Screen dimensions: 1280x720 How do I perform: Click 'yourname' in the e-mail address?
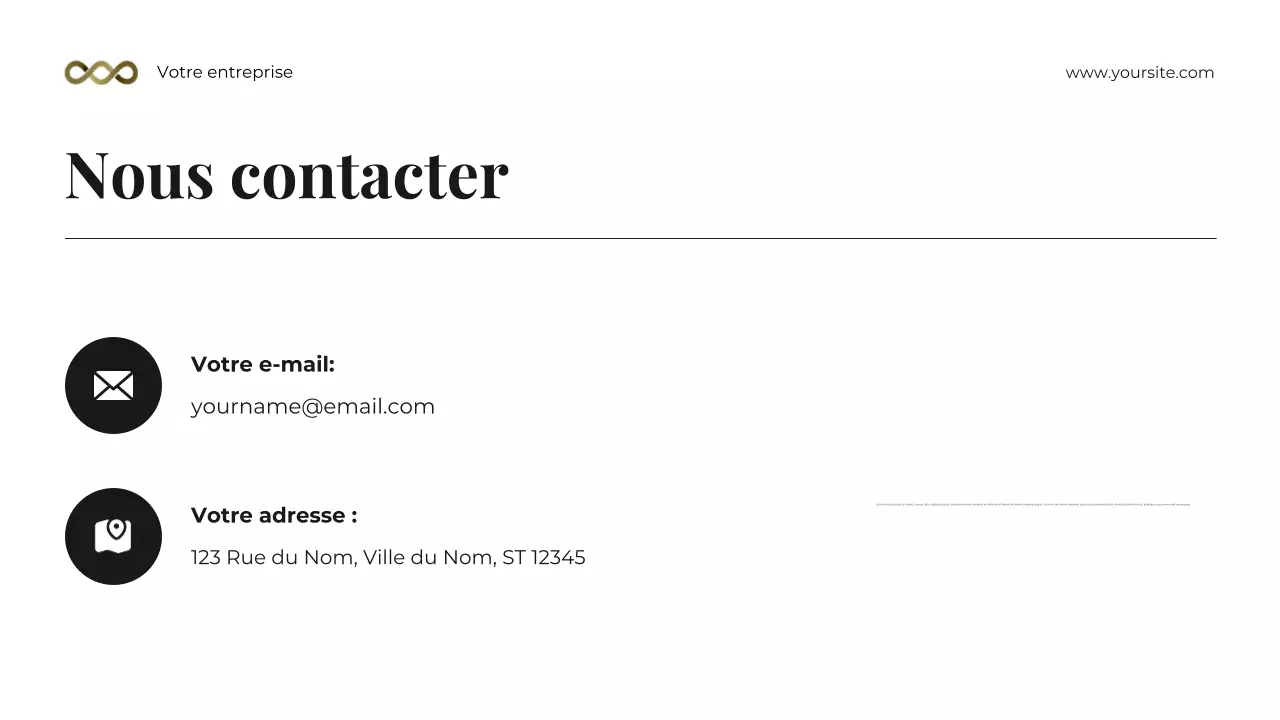click(245, 407)
